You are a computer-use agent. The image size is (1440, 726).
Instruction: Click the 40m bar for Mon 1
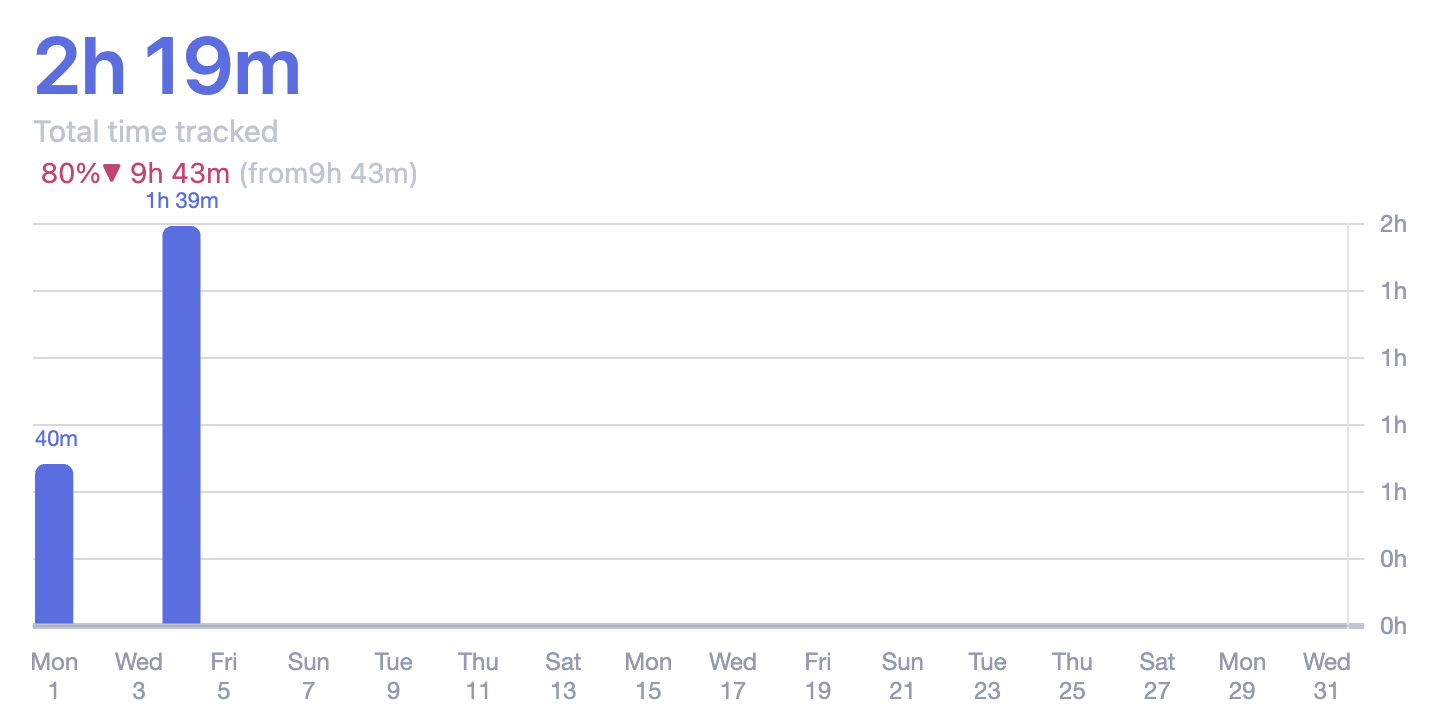coord(54,545)
